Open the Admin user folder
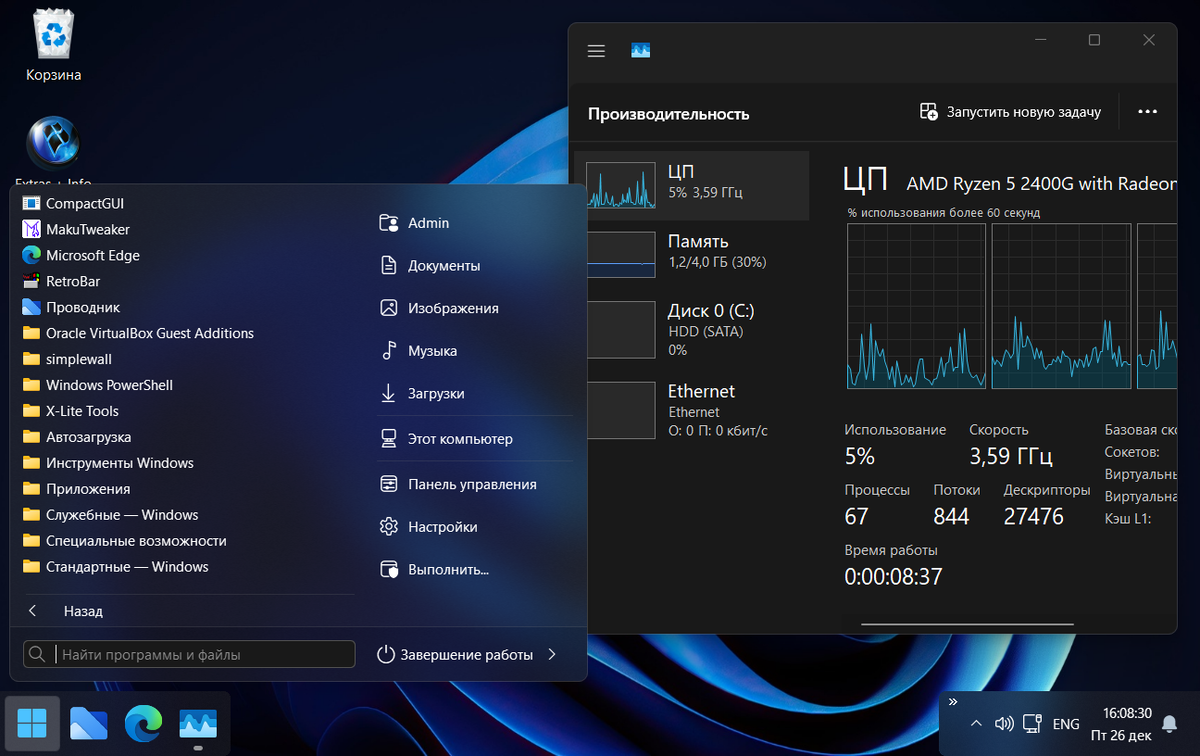This screenshot has width=1200, height=756. point(414,223)
